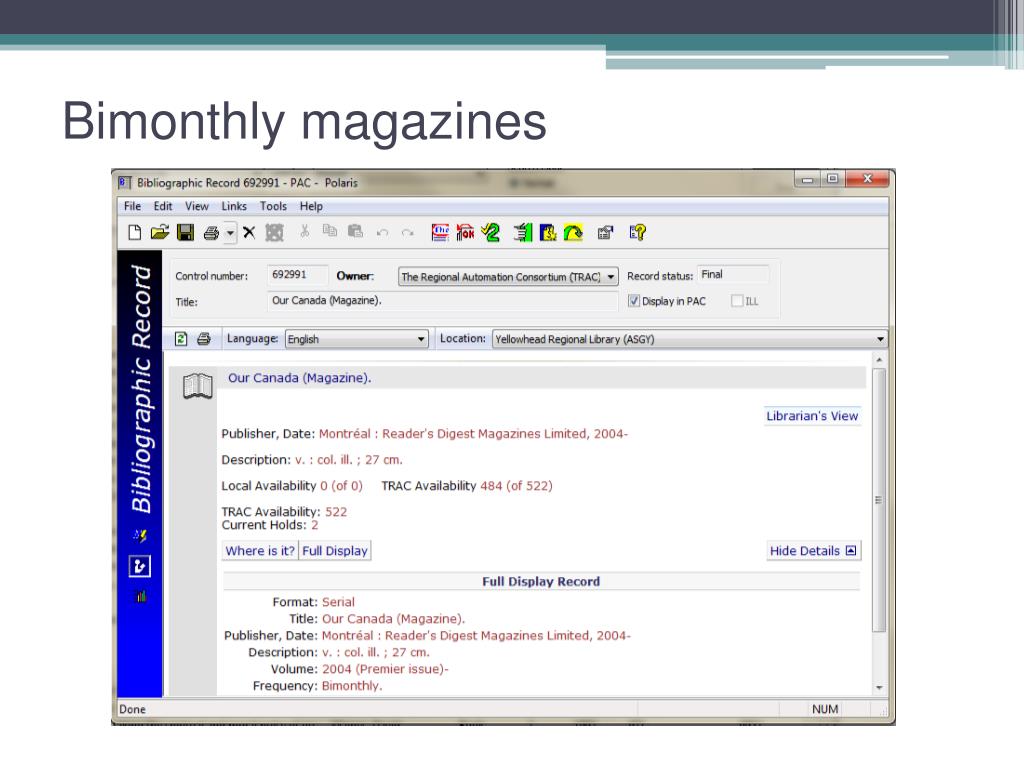Click the Done status bar text
Image resolution: width=1024 pixels, height=768 pixels.
(133, 709)
